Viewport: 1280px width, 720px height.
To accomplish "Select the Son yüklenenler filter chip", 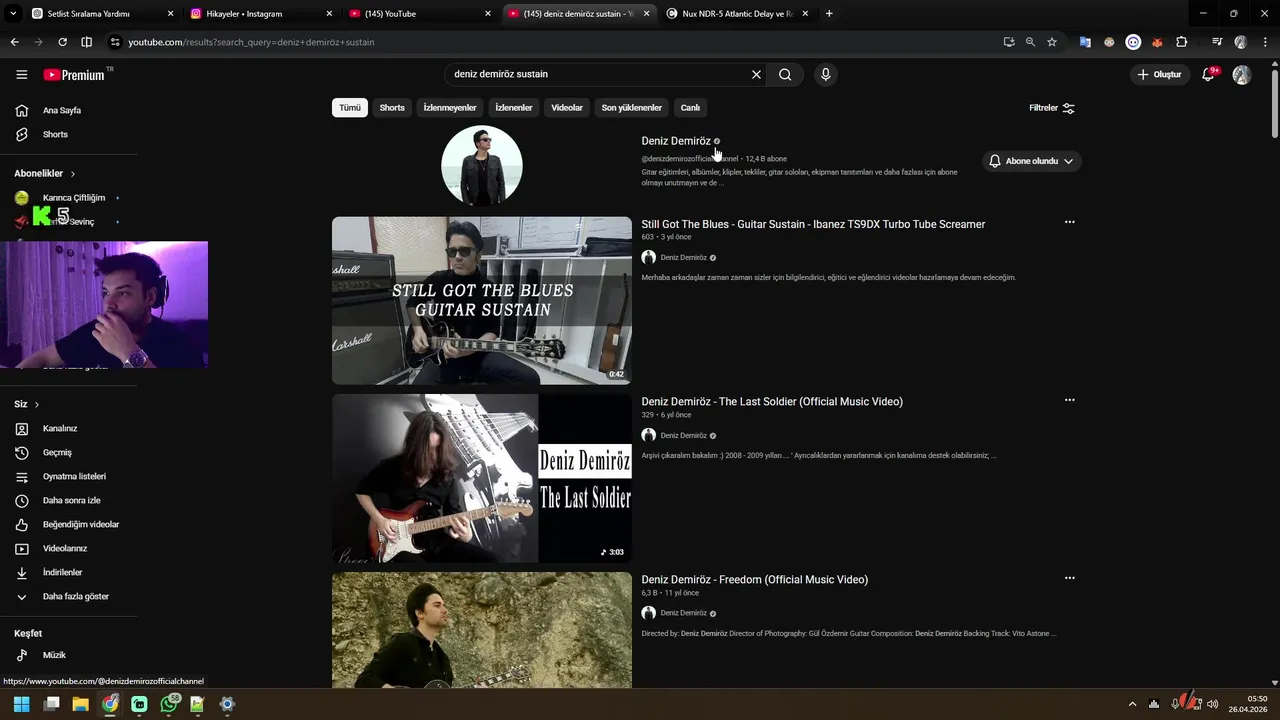I will click(631, 107).
